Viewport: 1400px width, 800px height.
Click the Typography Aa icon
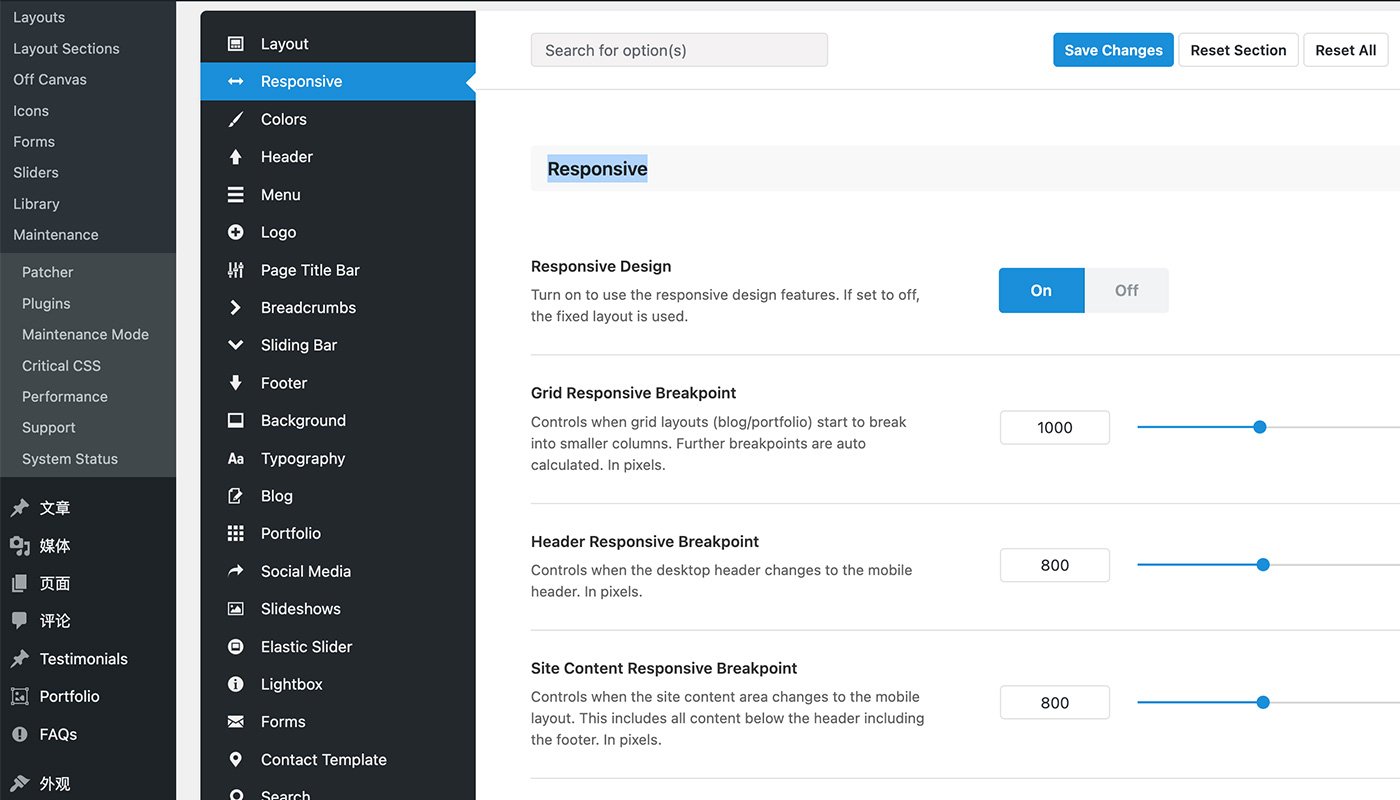pyautogui.click(x=236, y=459)
